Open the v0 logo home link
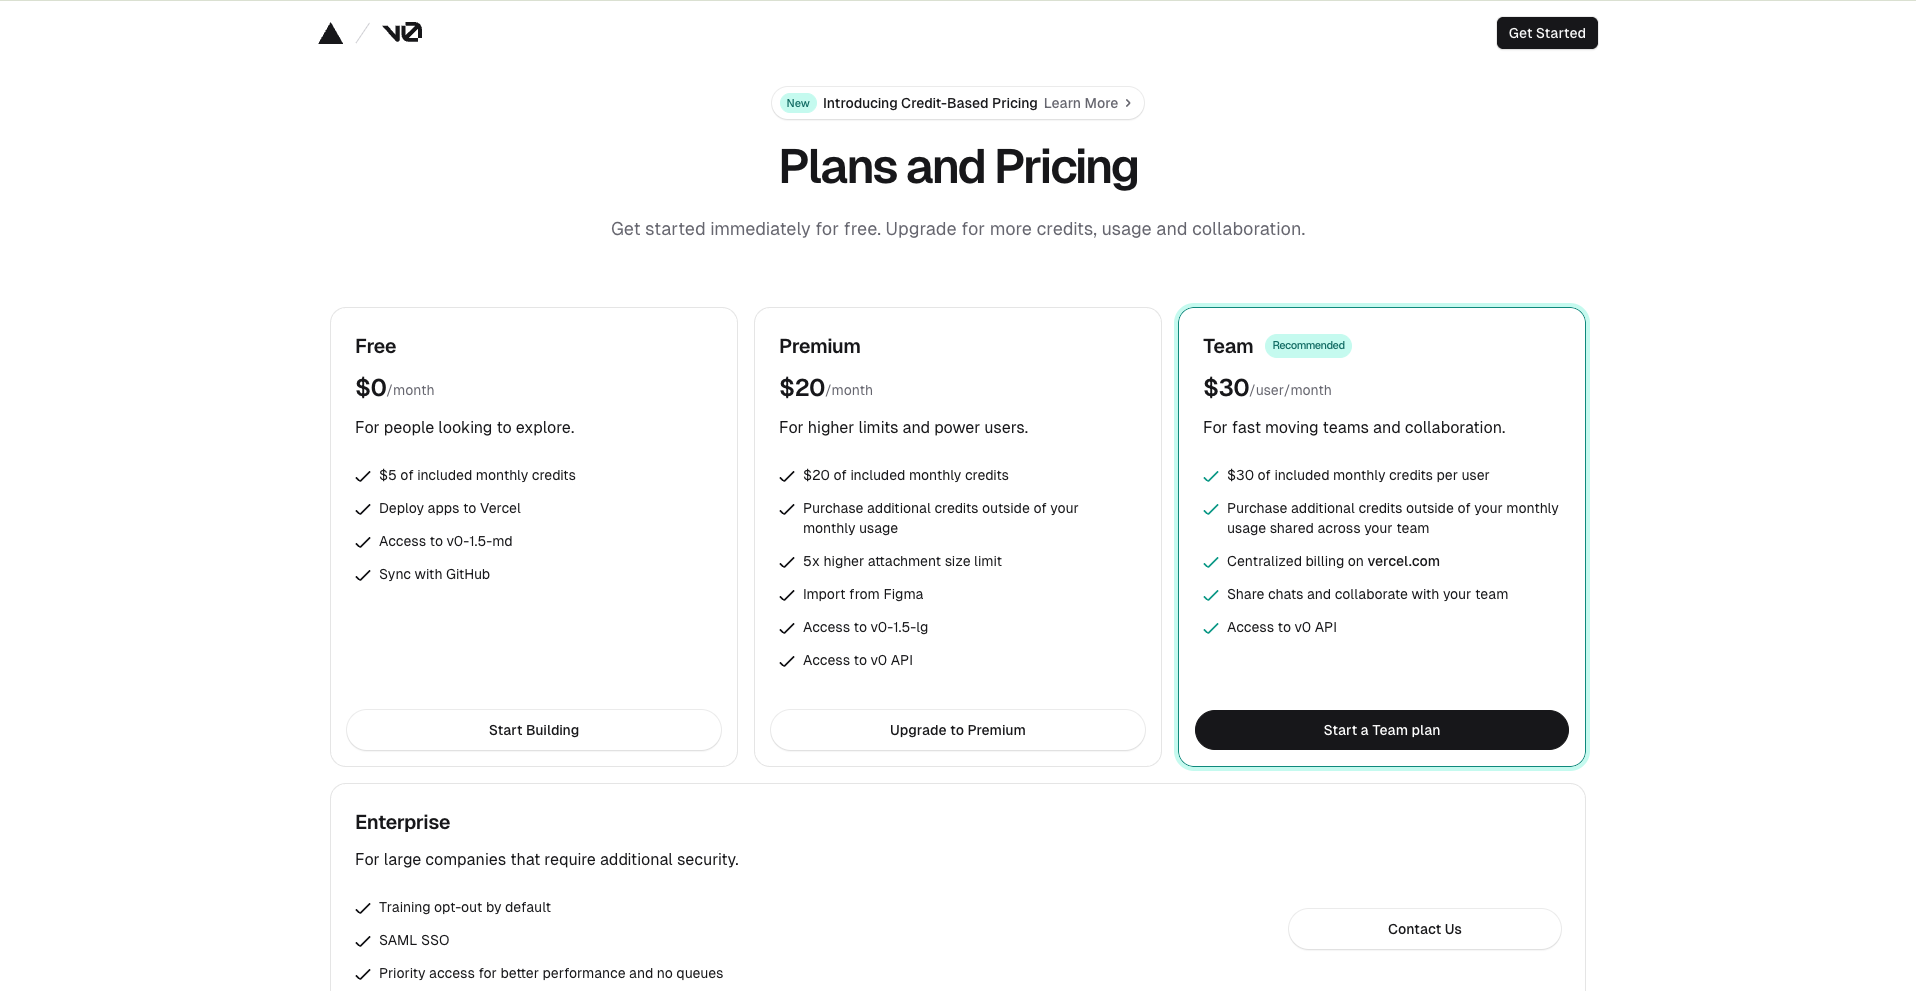This screenshot has width=1916, height=991. tap(402, 33)
